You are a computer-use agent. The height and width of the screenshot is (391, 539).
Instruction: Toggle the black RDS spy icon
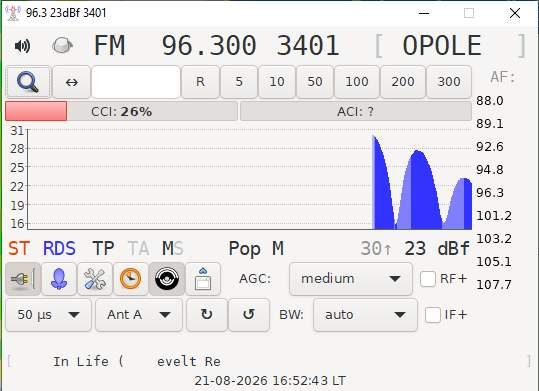point(167,279)
